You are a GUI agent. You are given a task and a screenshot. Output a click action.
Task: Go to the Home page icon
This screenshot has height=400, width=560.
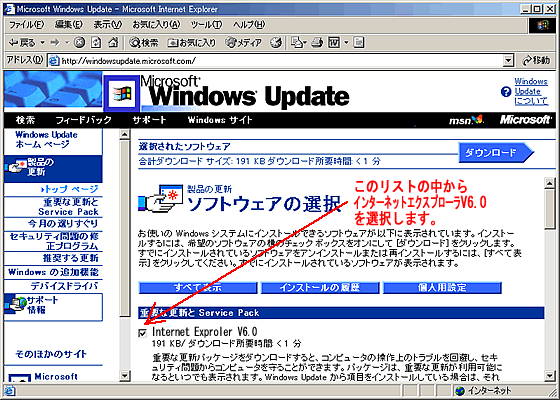113,42
